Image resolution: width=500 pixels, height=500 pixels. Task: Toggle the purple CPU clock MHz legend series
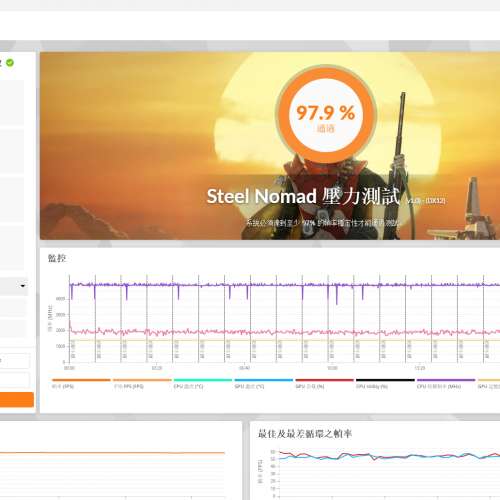446,383
